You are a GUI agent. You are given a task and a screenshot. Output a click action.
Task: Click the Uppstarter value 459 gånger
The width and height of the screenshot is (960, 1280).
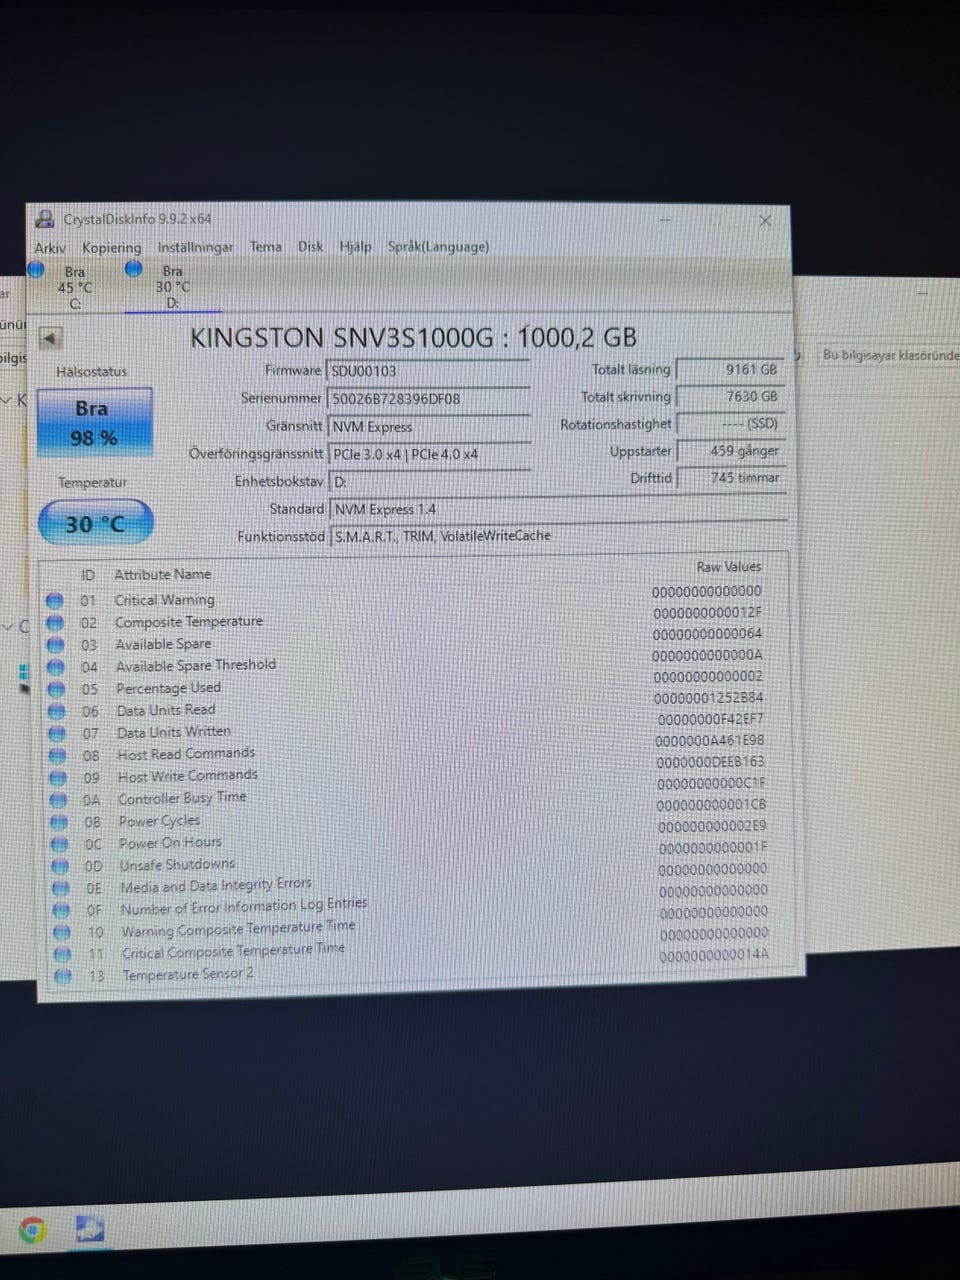730,451
